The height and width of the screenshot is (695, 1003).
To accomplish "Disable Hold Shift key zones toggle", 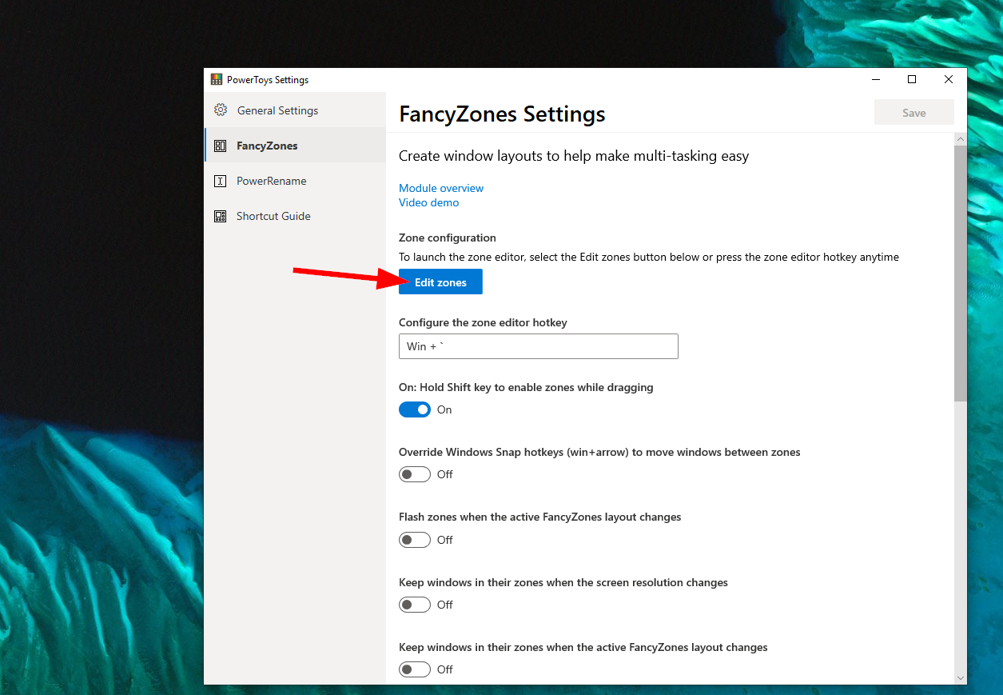I will [x=415, y=410].
